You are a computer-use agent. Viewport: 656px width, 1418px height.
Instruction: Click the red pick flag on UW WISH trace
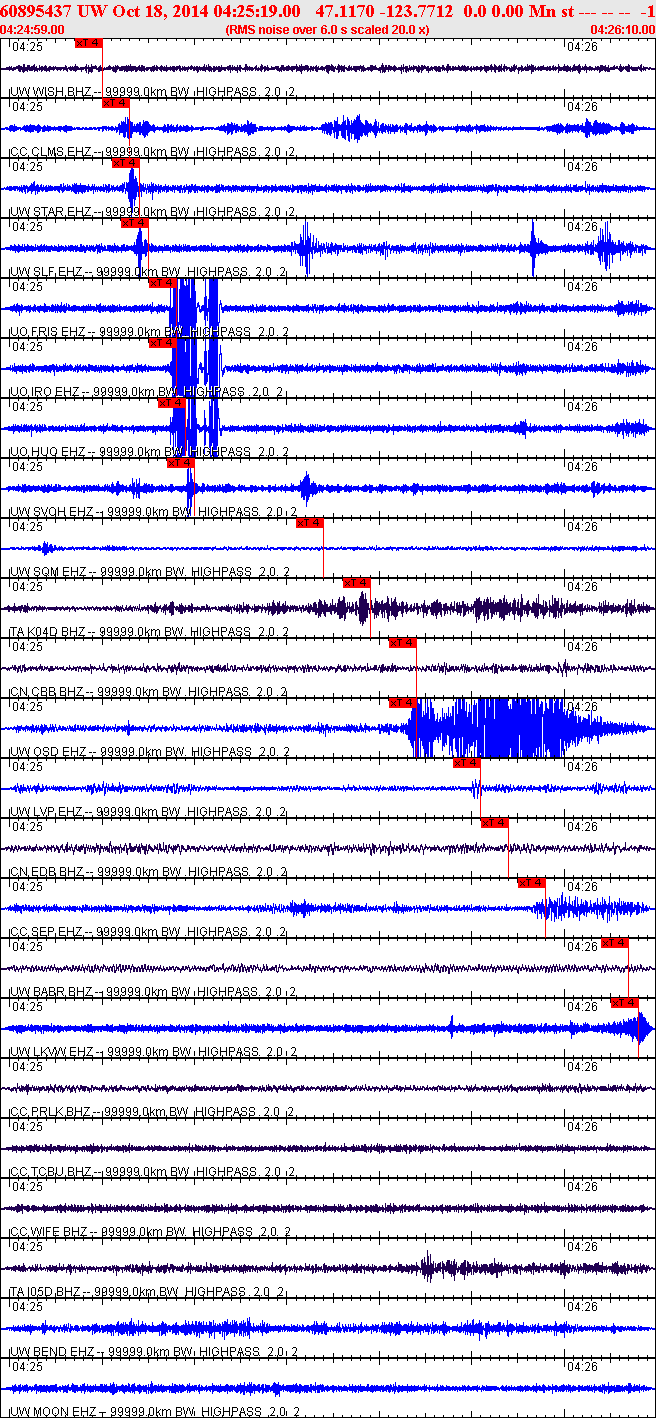coord(89,43)
